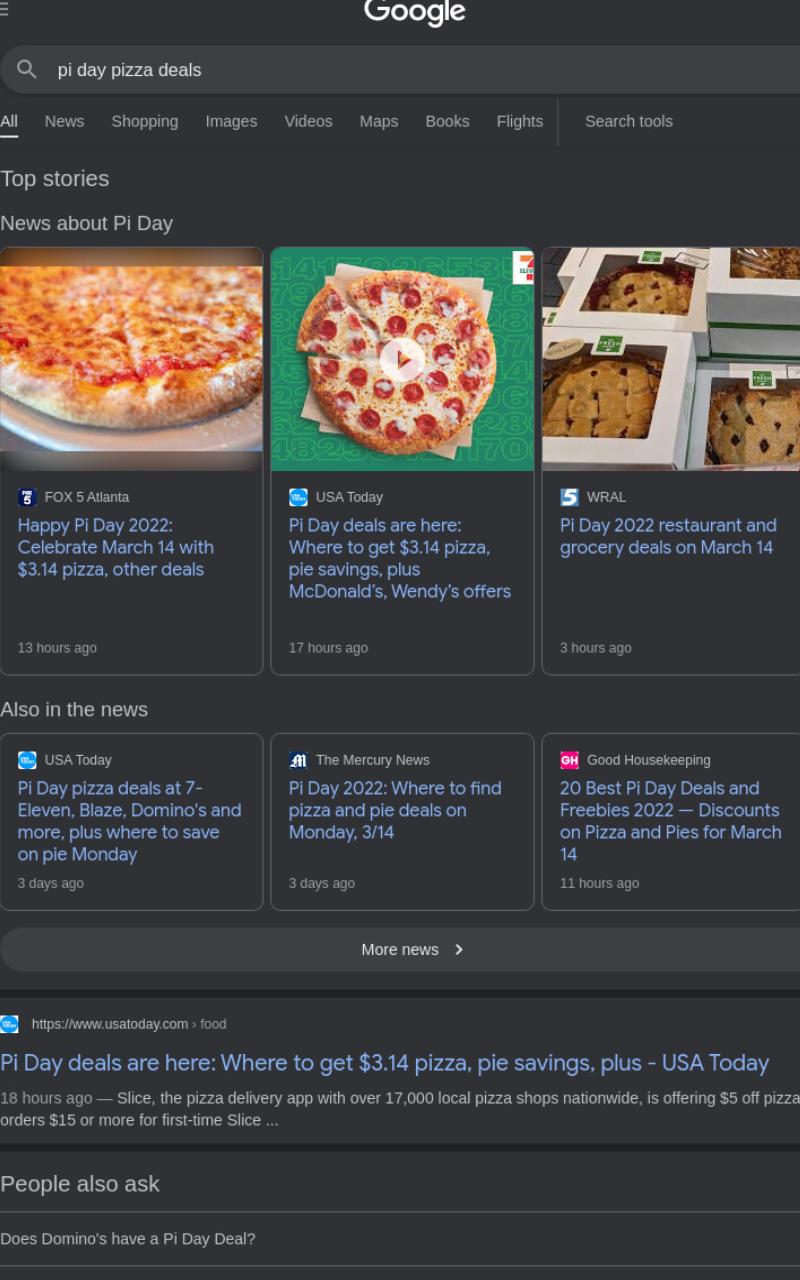Click the 11 hours ago timestamp

(x=599, y=883)
